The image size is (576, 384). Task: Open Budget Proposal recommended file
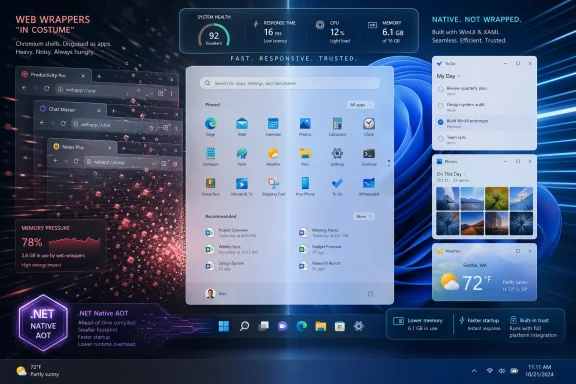[320, 250]
